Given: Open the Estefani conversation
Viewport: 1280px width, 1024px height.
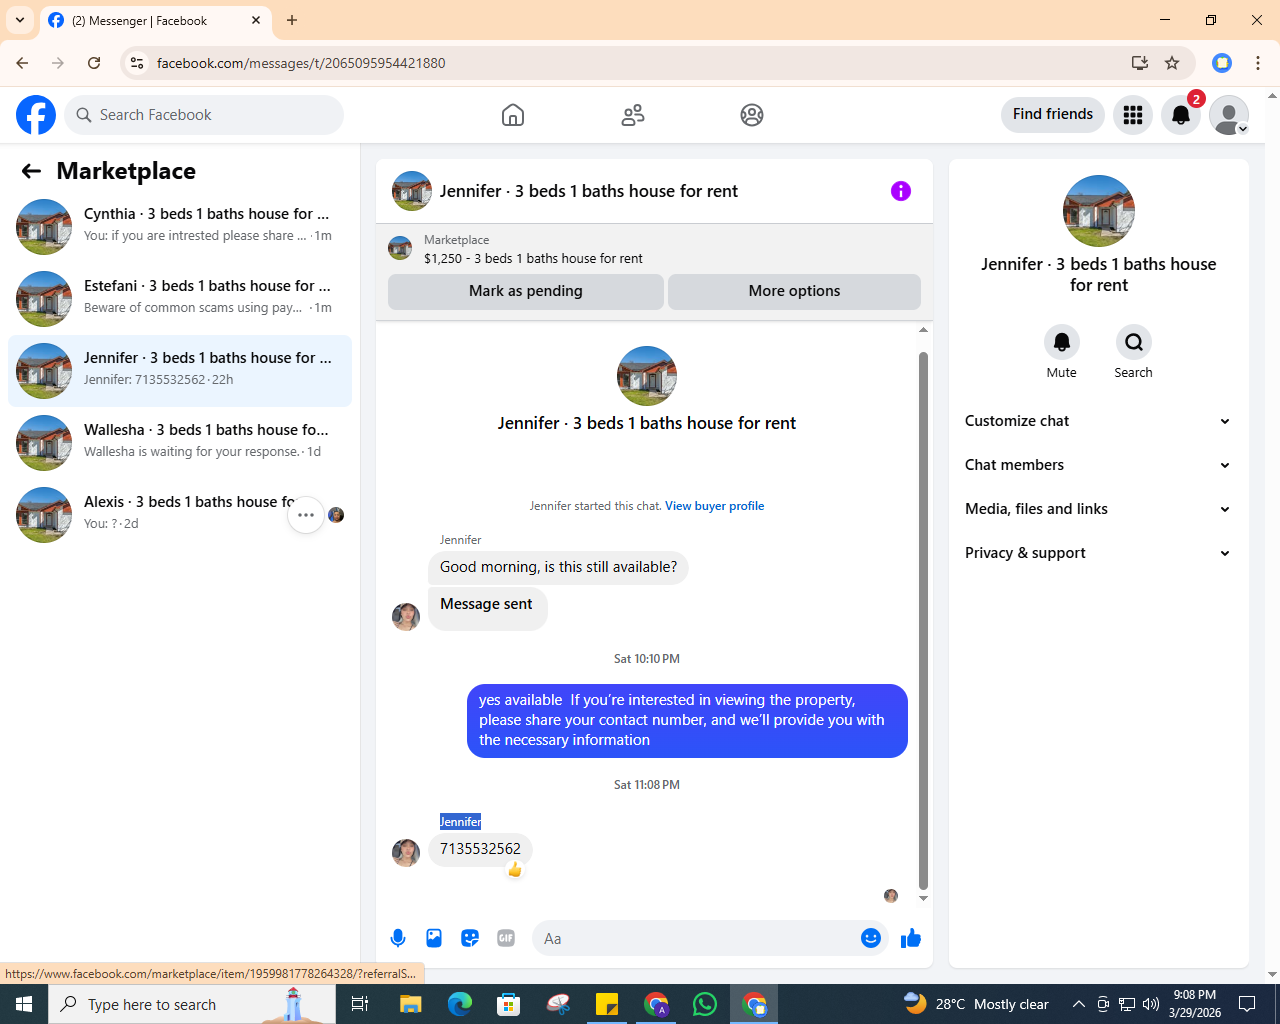Looking at the screenshot, I should tap(180, 299).
